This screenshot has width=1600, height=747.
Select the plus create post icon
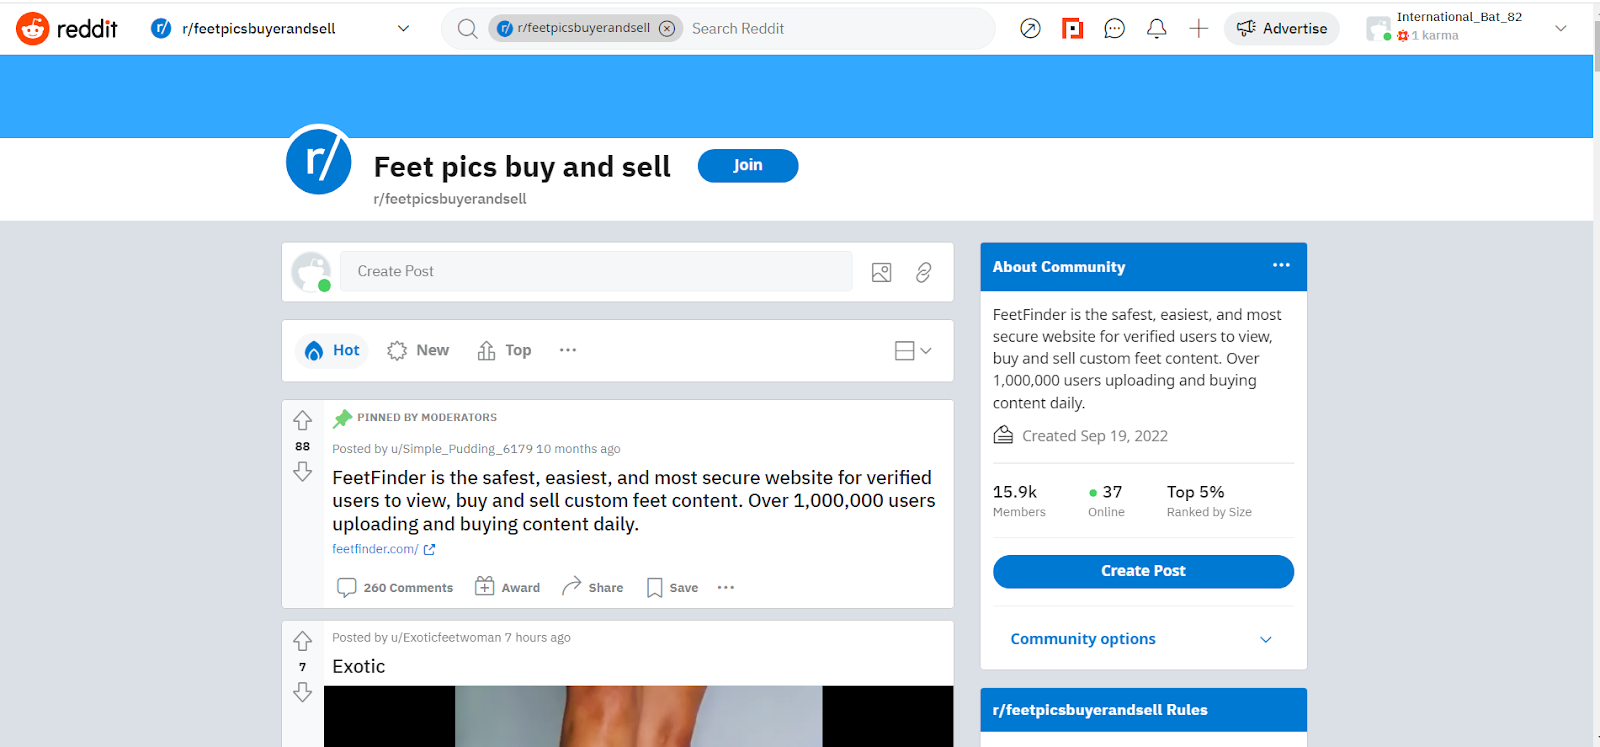[1198, 29]
